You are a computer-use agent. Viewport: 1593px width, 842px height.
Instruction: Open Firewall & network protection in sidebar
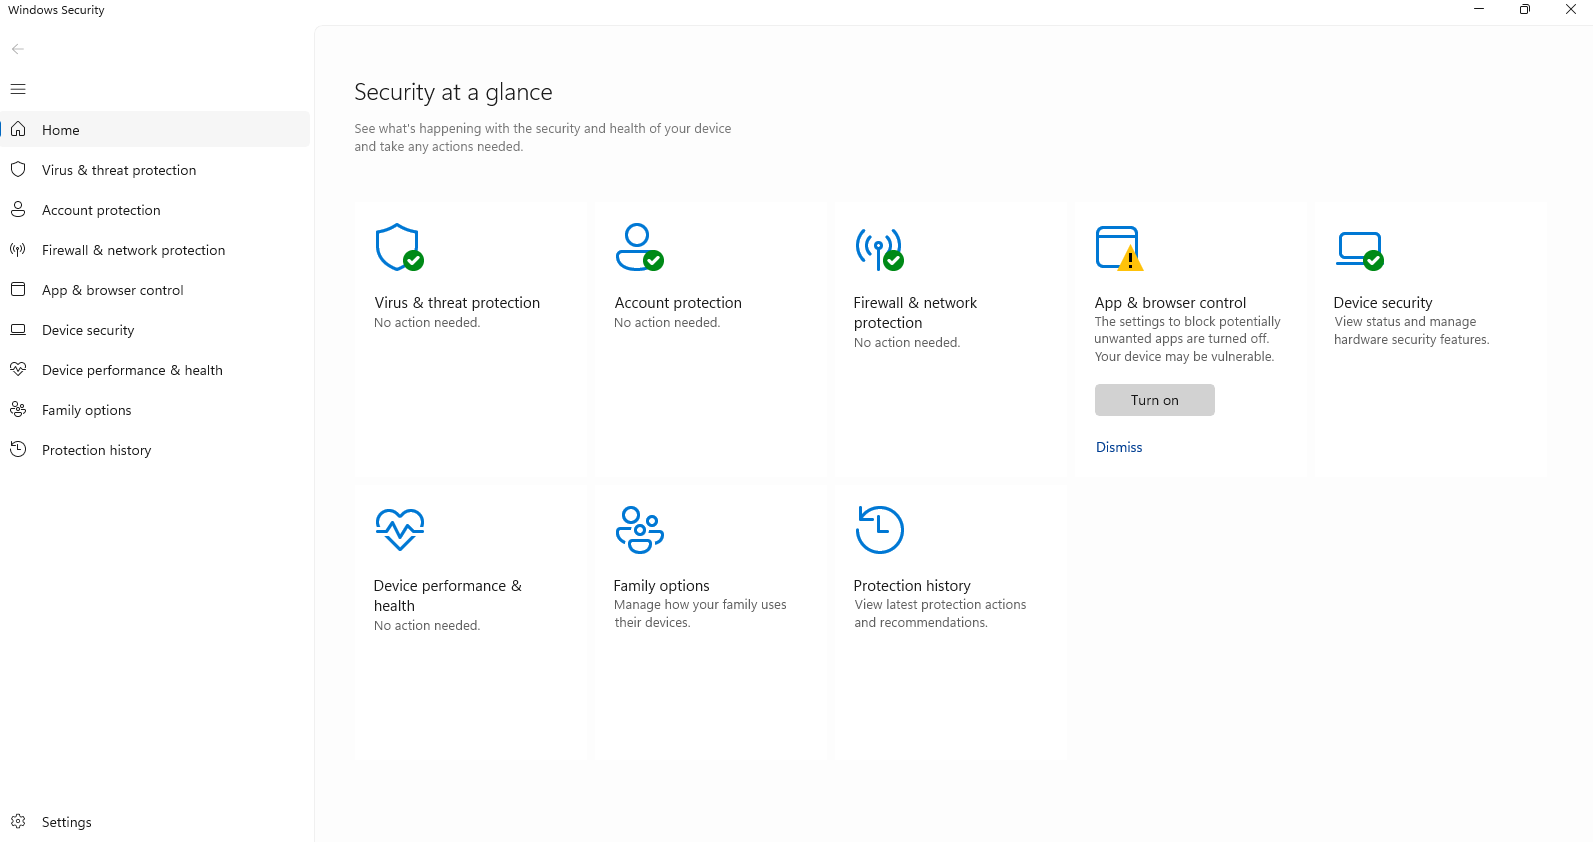pyautogui.click(x=155, y=249)
